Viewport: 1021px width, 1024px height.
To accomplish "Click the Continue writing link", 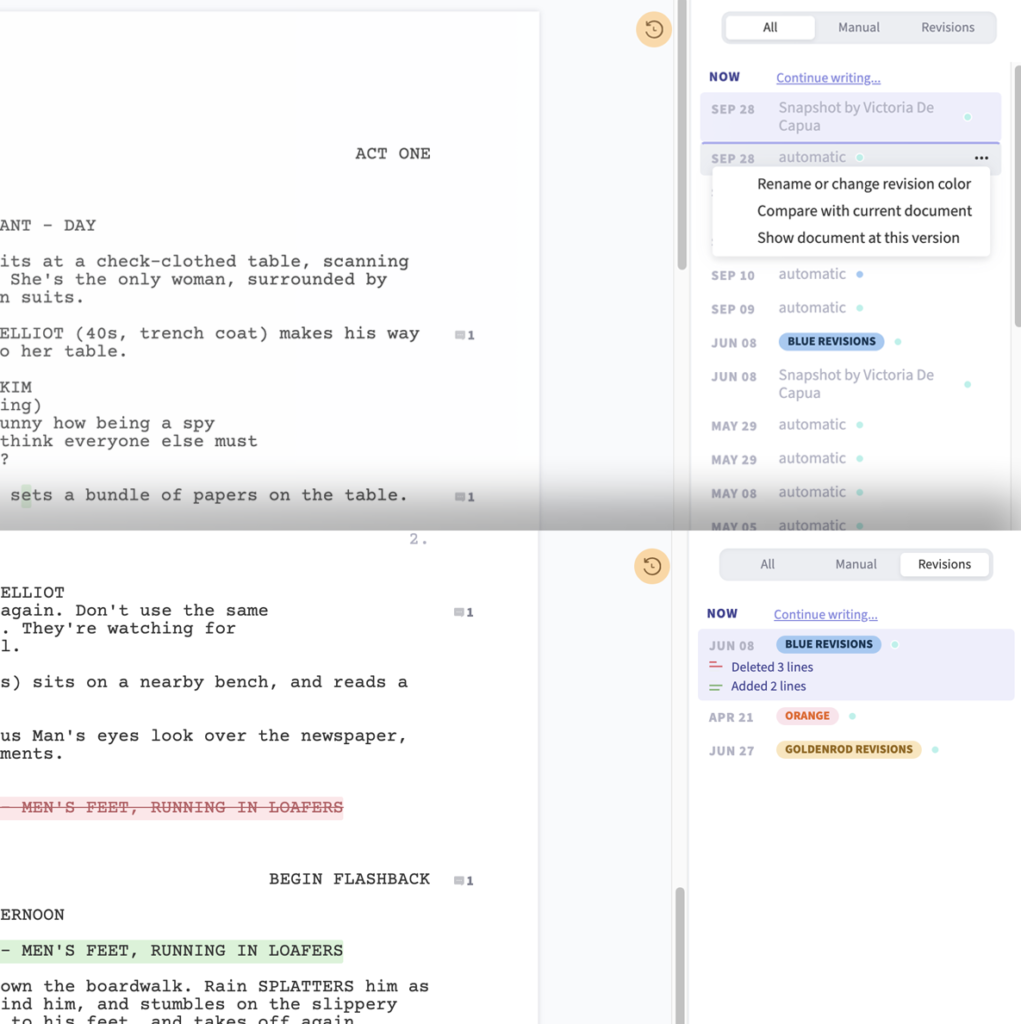I will click(x=827, y=77).
